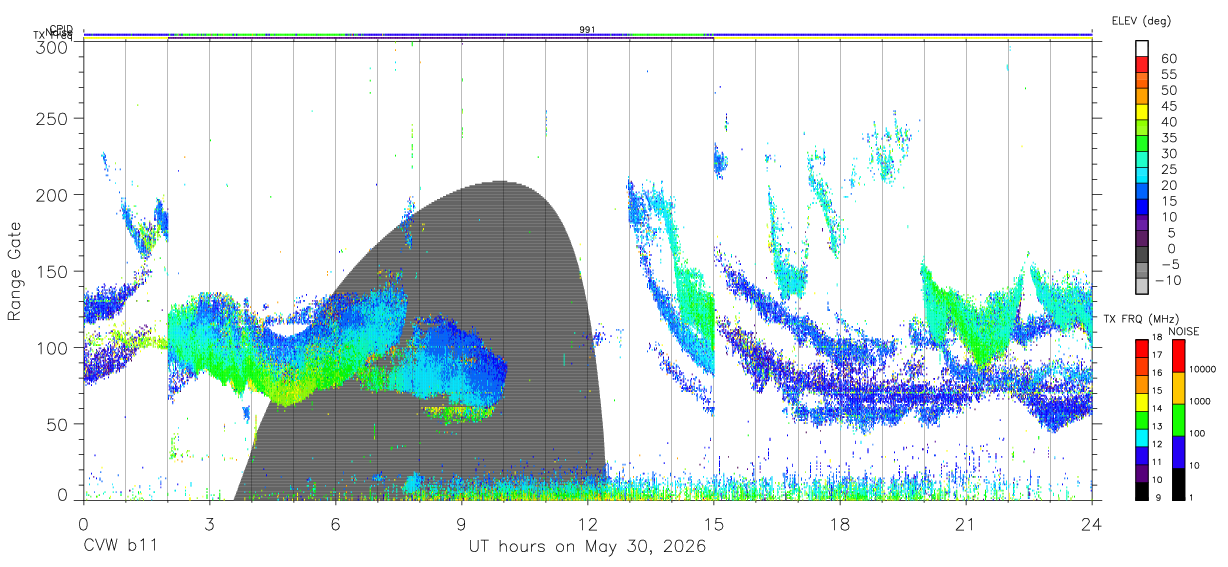Click the TX FRQ colorbar segment between 17 and 18
This screenshot has height=567, width=1228.
pyautogui.click(x=1142, y=347)
